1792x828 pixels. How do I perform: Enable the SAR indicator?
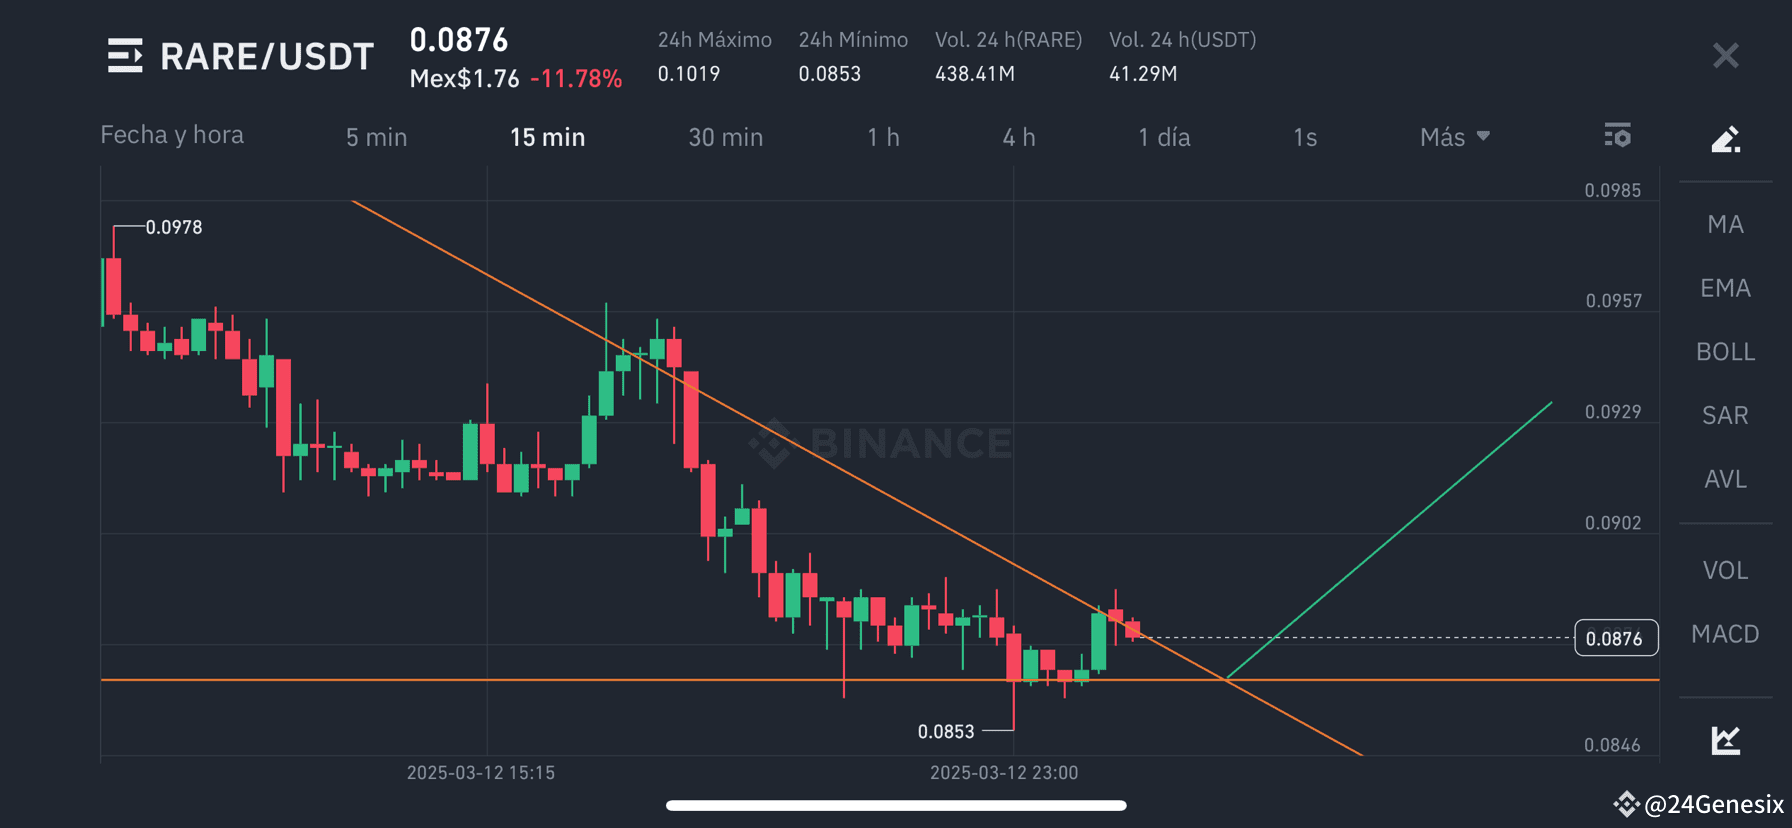(1724, 414)
